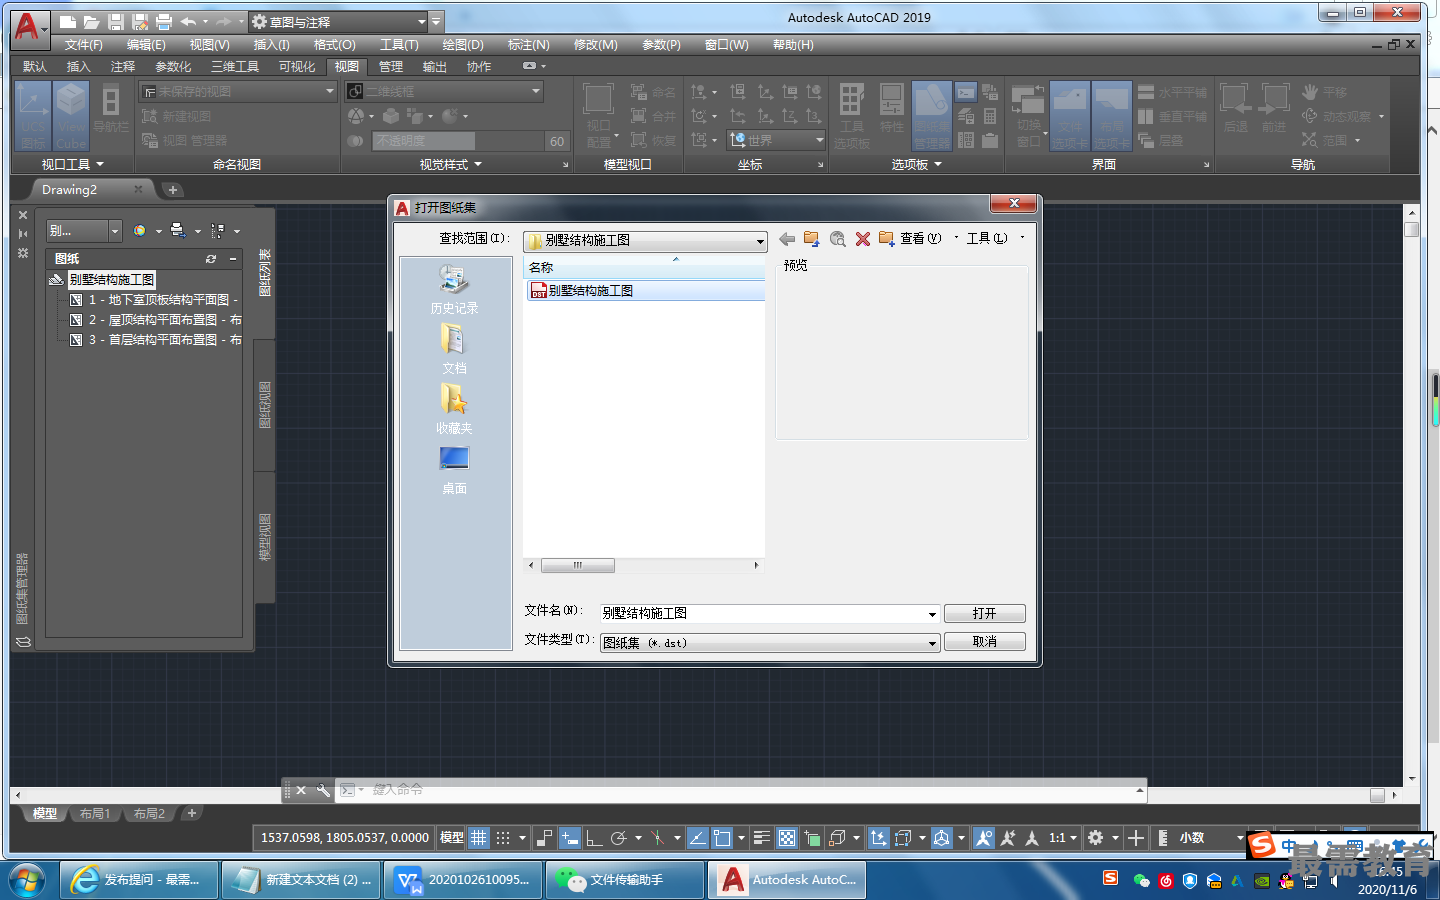Click the workspace switching gear in status bar

(1096, 838)
